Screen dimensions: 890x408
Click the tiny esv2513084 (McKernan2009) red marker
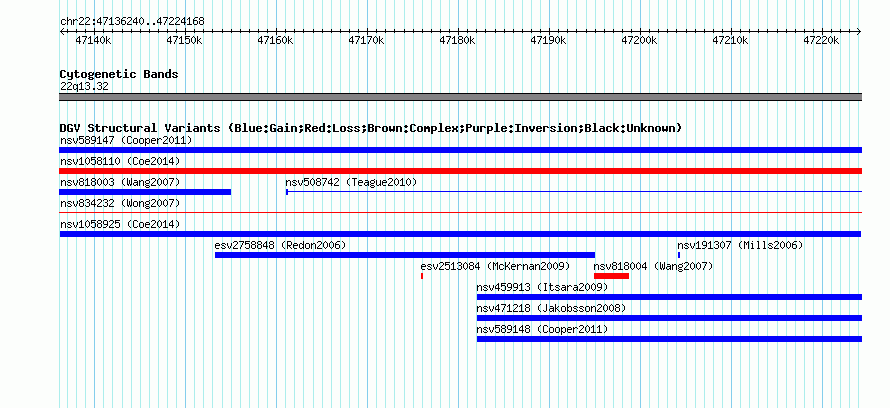(422, 276)
